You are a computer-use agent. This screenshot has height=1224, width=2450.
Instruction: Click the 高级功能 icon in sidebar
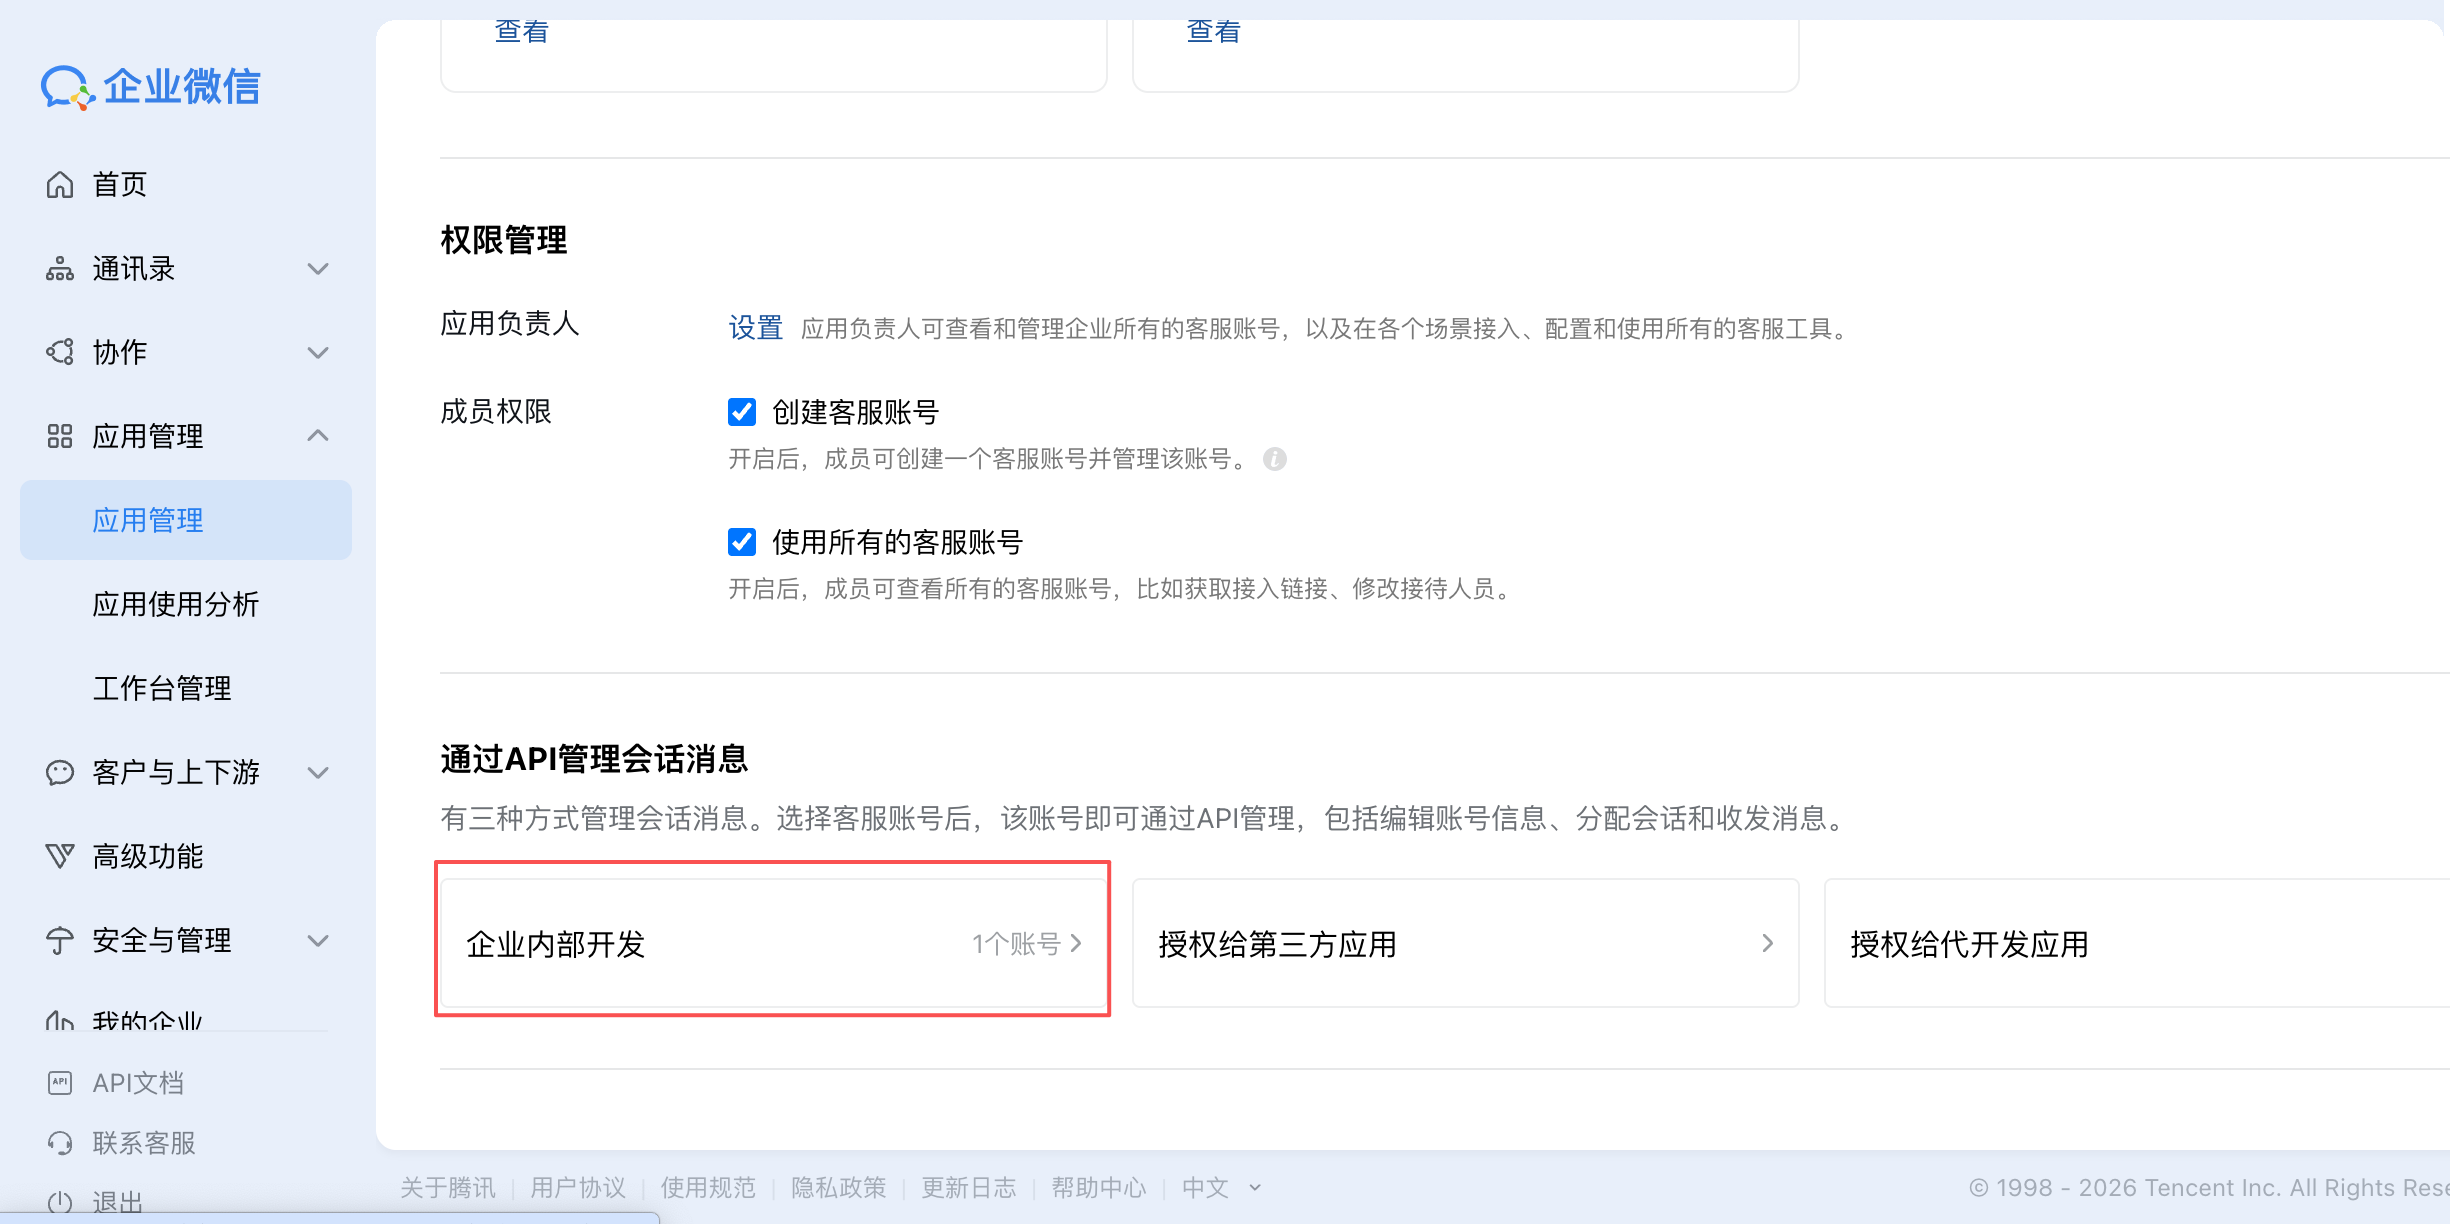click(60, 856)
